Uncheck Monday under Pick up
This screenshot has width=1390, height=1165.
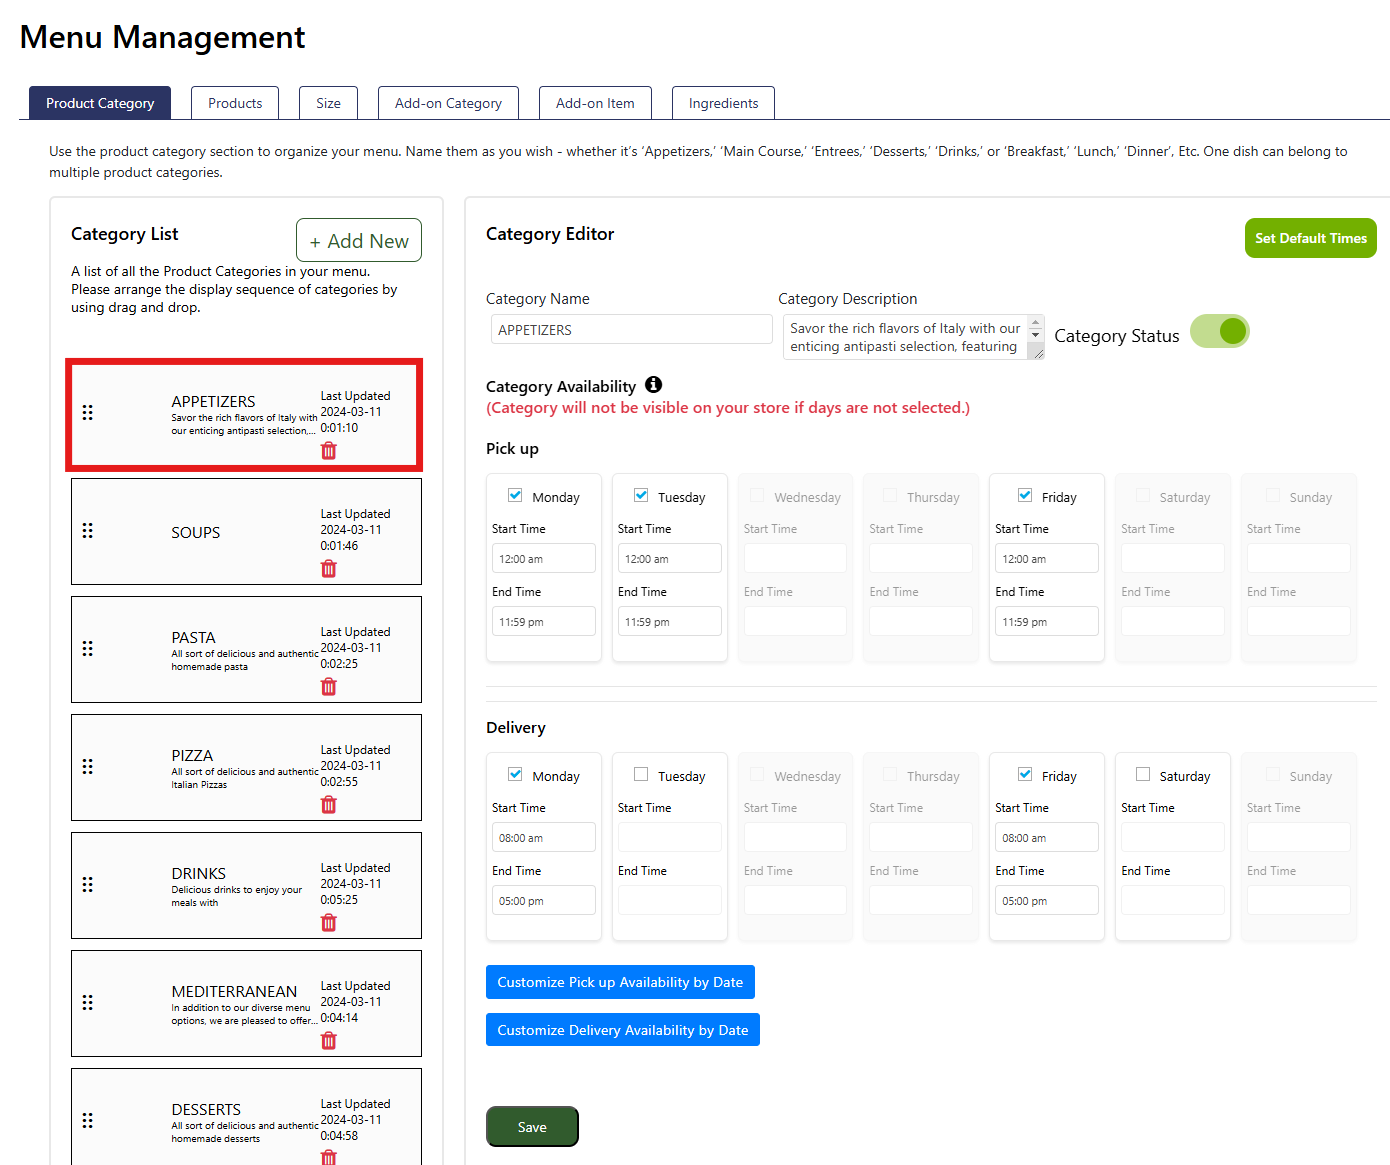pos(515,496)
